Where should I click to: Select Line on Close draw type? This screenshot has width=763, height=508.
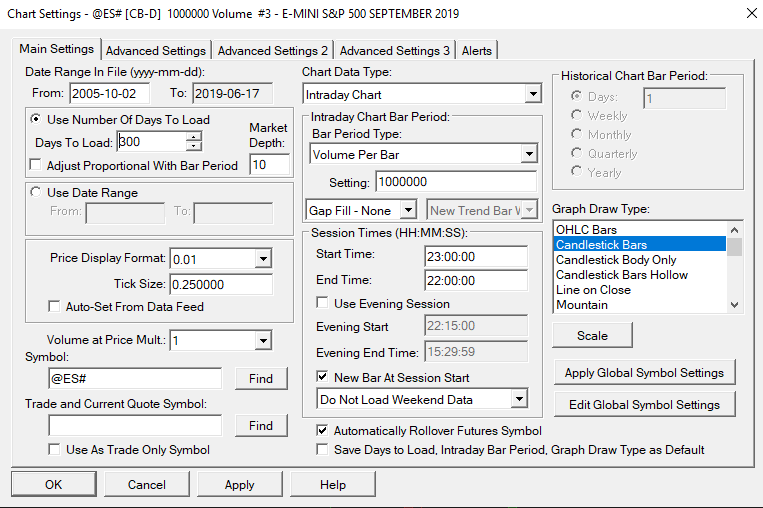(x=640, y=290)
